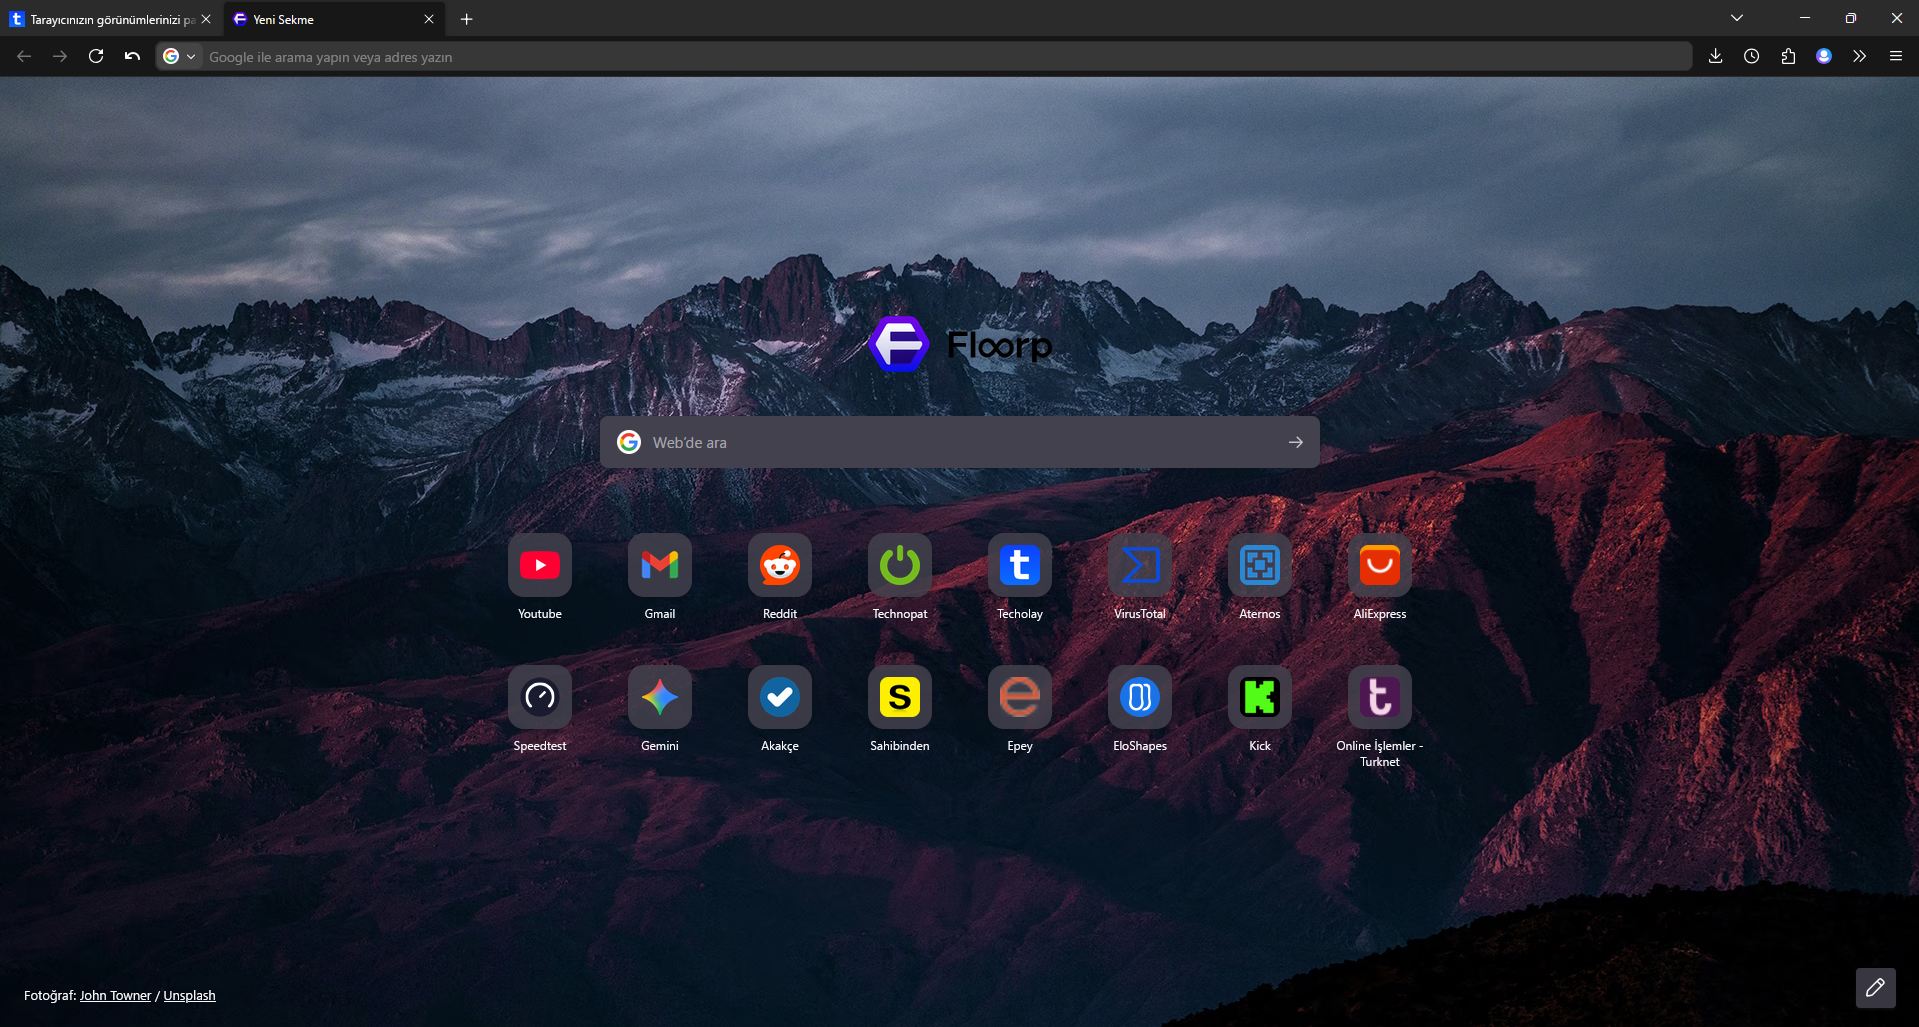Open the downloads panel
This screenshot has height=1027, width=1919.
point(1715,56)
